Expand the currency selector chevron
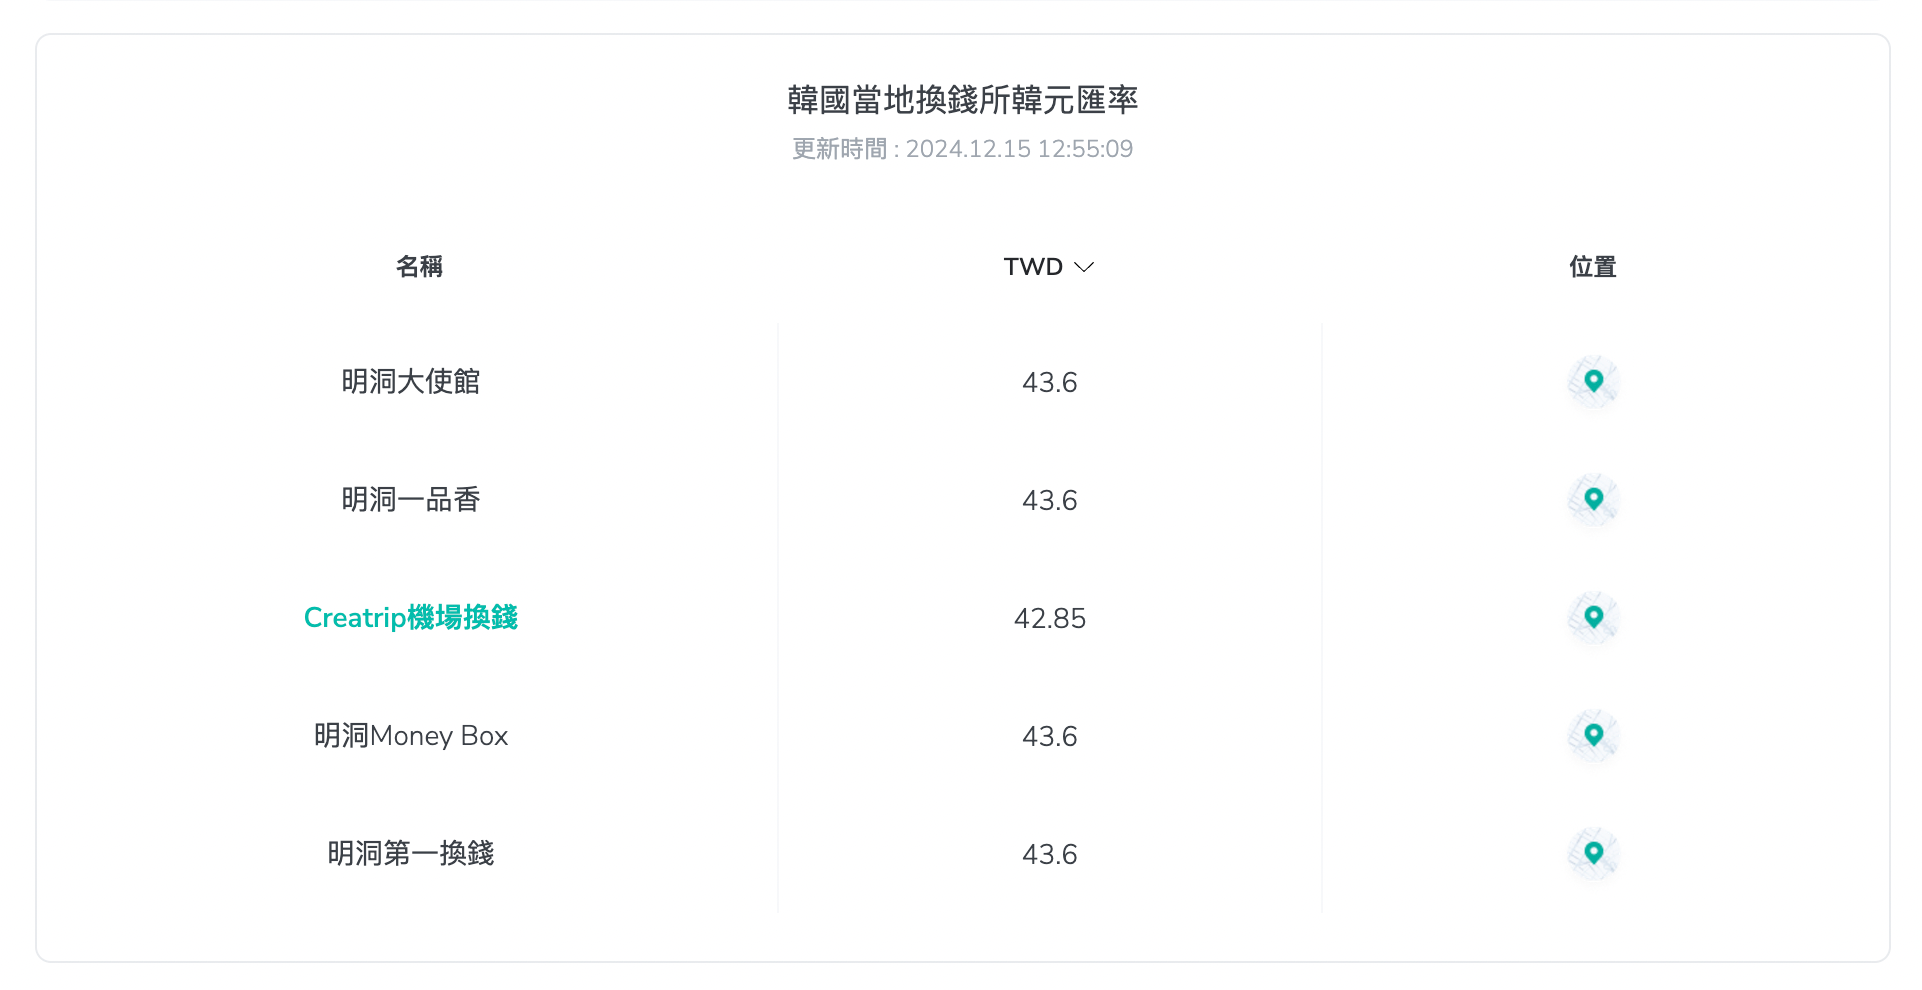 [x=1085, y=267]
